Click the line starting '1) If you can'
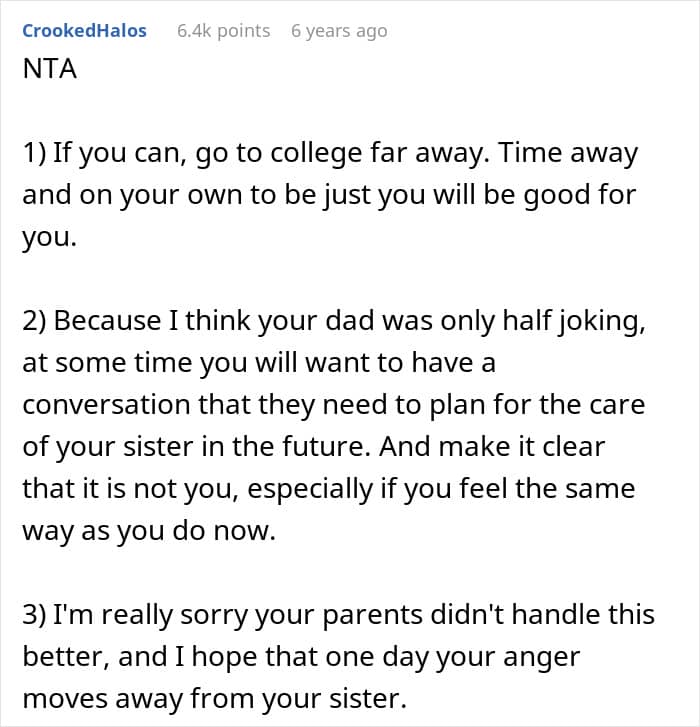Image resolution: width=700 pixels, height=727 pixels. point(330,155)
